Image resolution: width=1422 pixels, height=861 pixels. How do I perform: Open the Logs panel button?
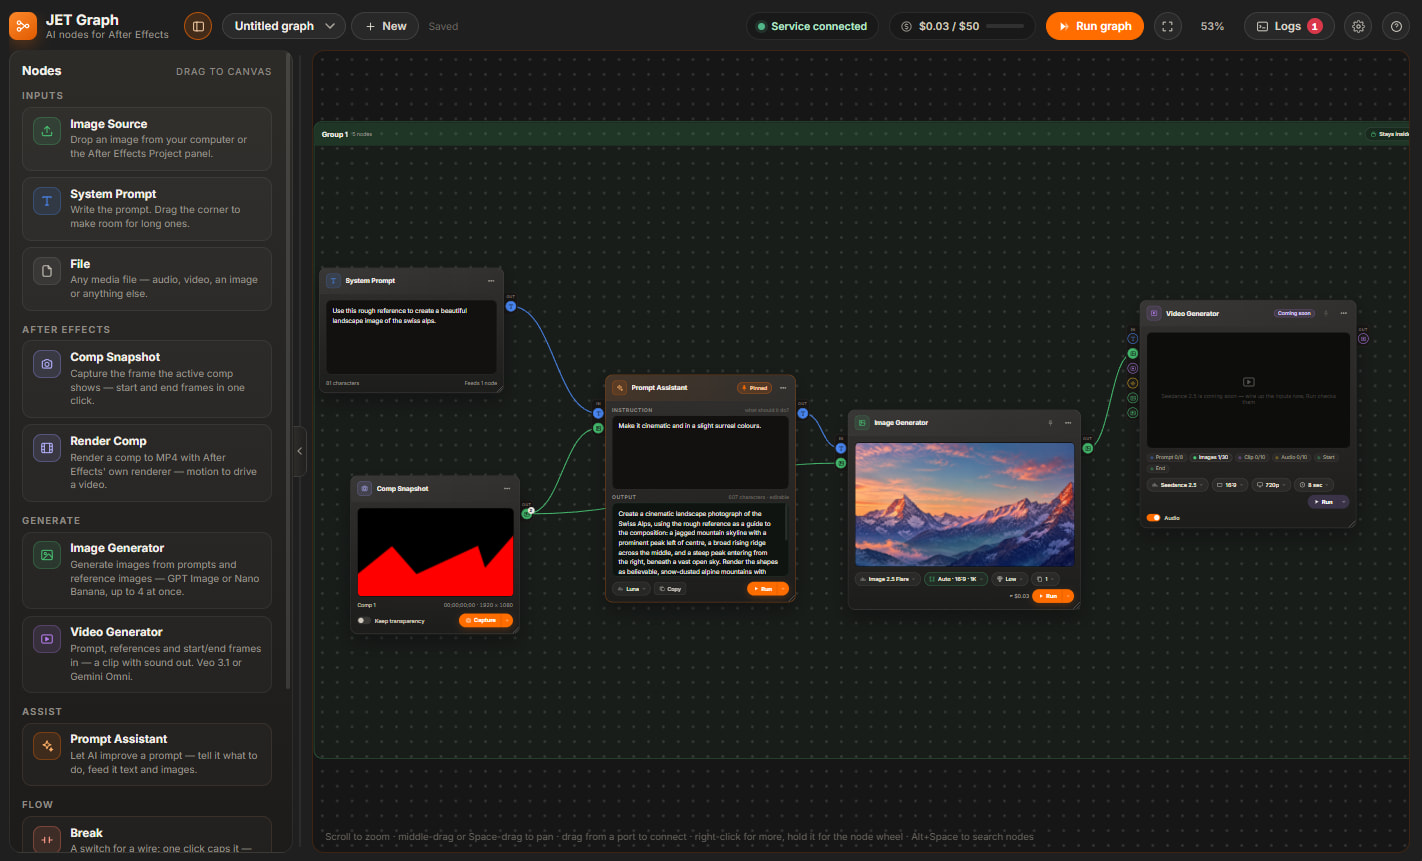click(1289, 26)
